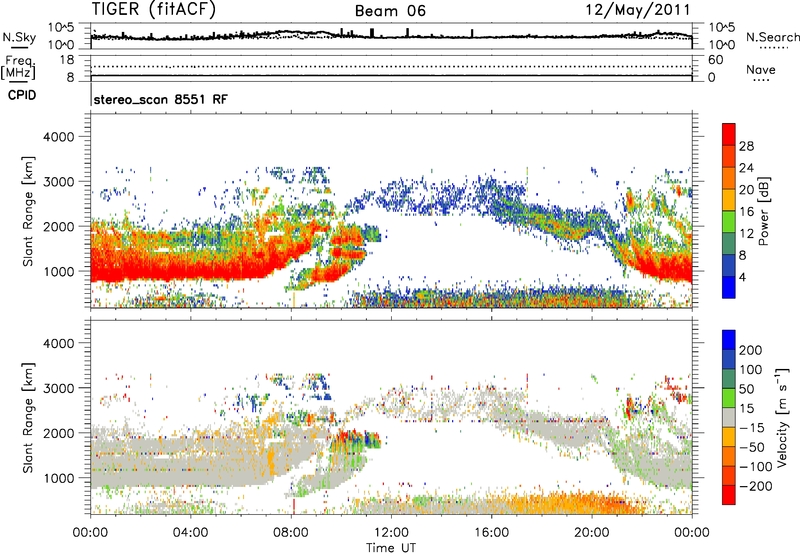Image resolution: width=800 pixels, height=554 pixels.
Task: Click the '08:00' time axis label
Action: pyautogui.click(x=291, y=533)
